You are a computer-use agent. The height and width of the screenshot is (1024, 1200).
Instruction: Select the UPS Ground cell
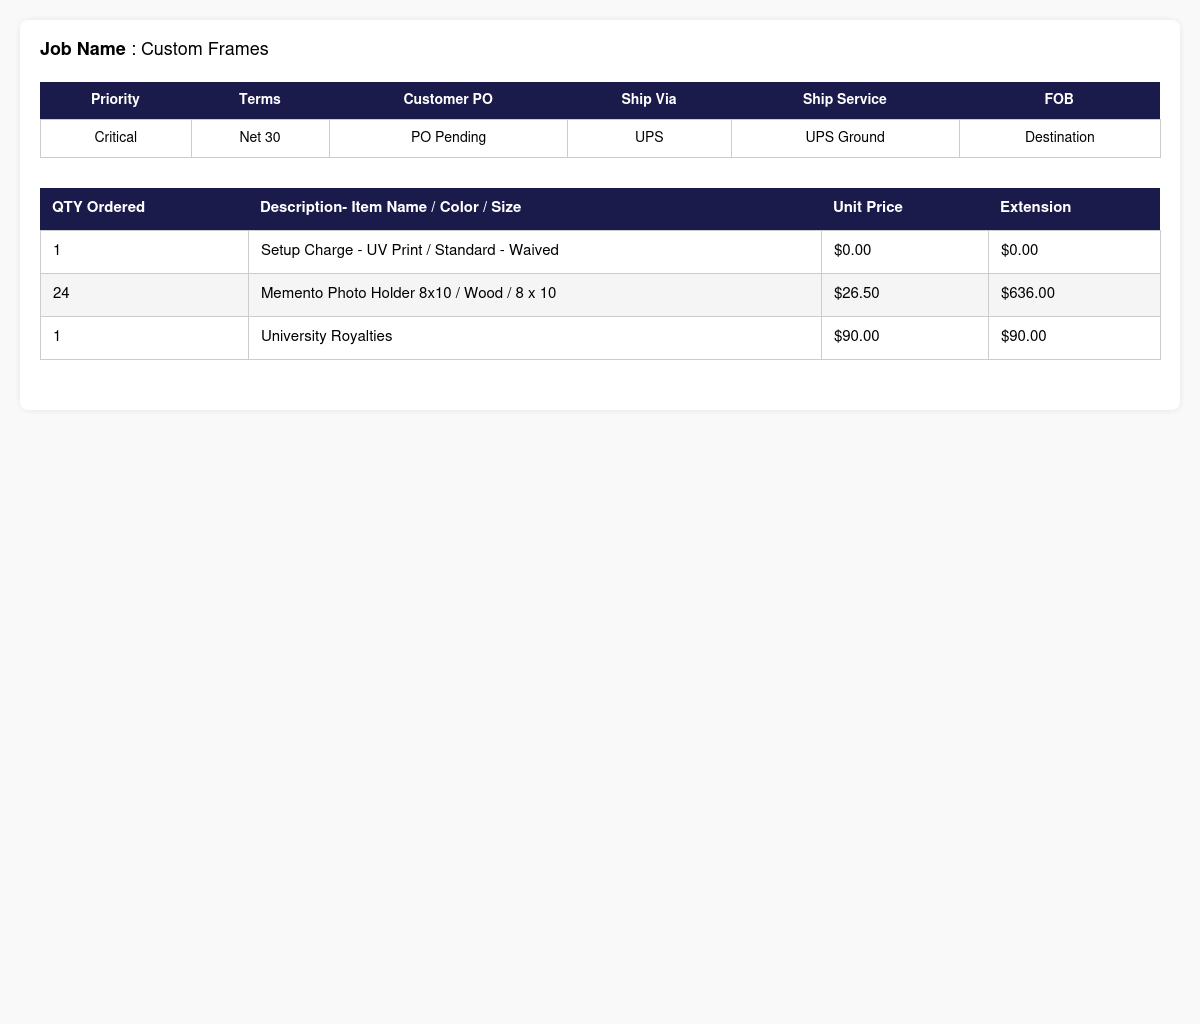(845, 138)
